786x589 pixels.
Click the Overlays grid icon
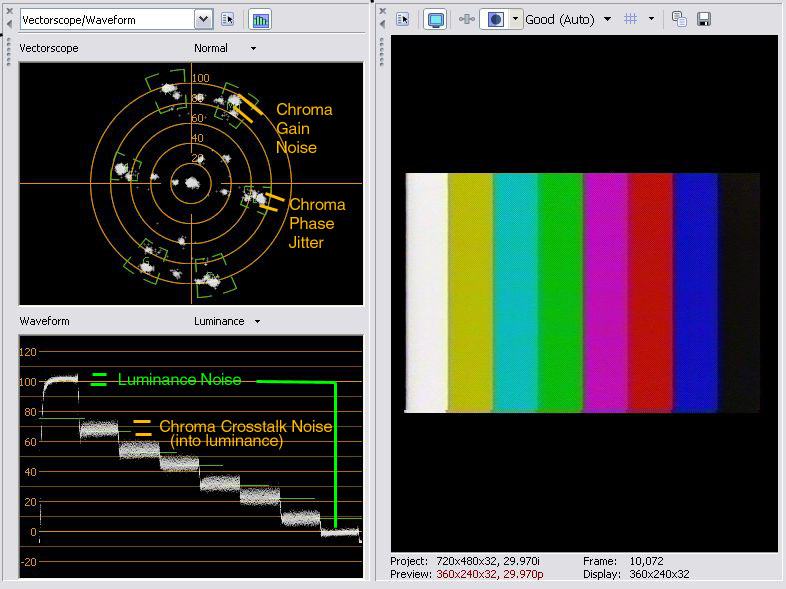[x=631, y=19]
